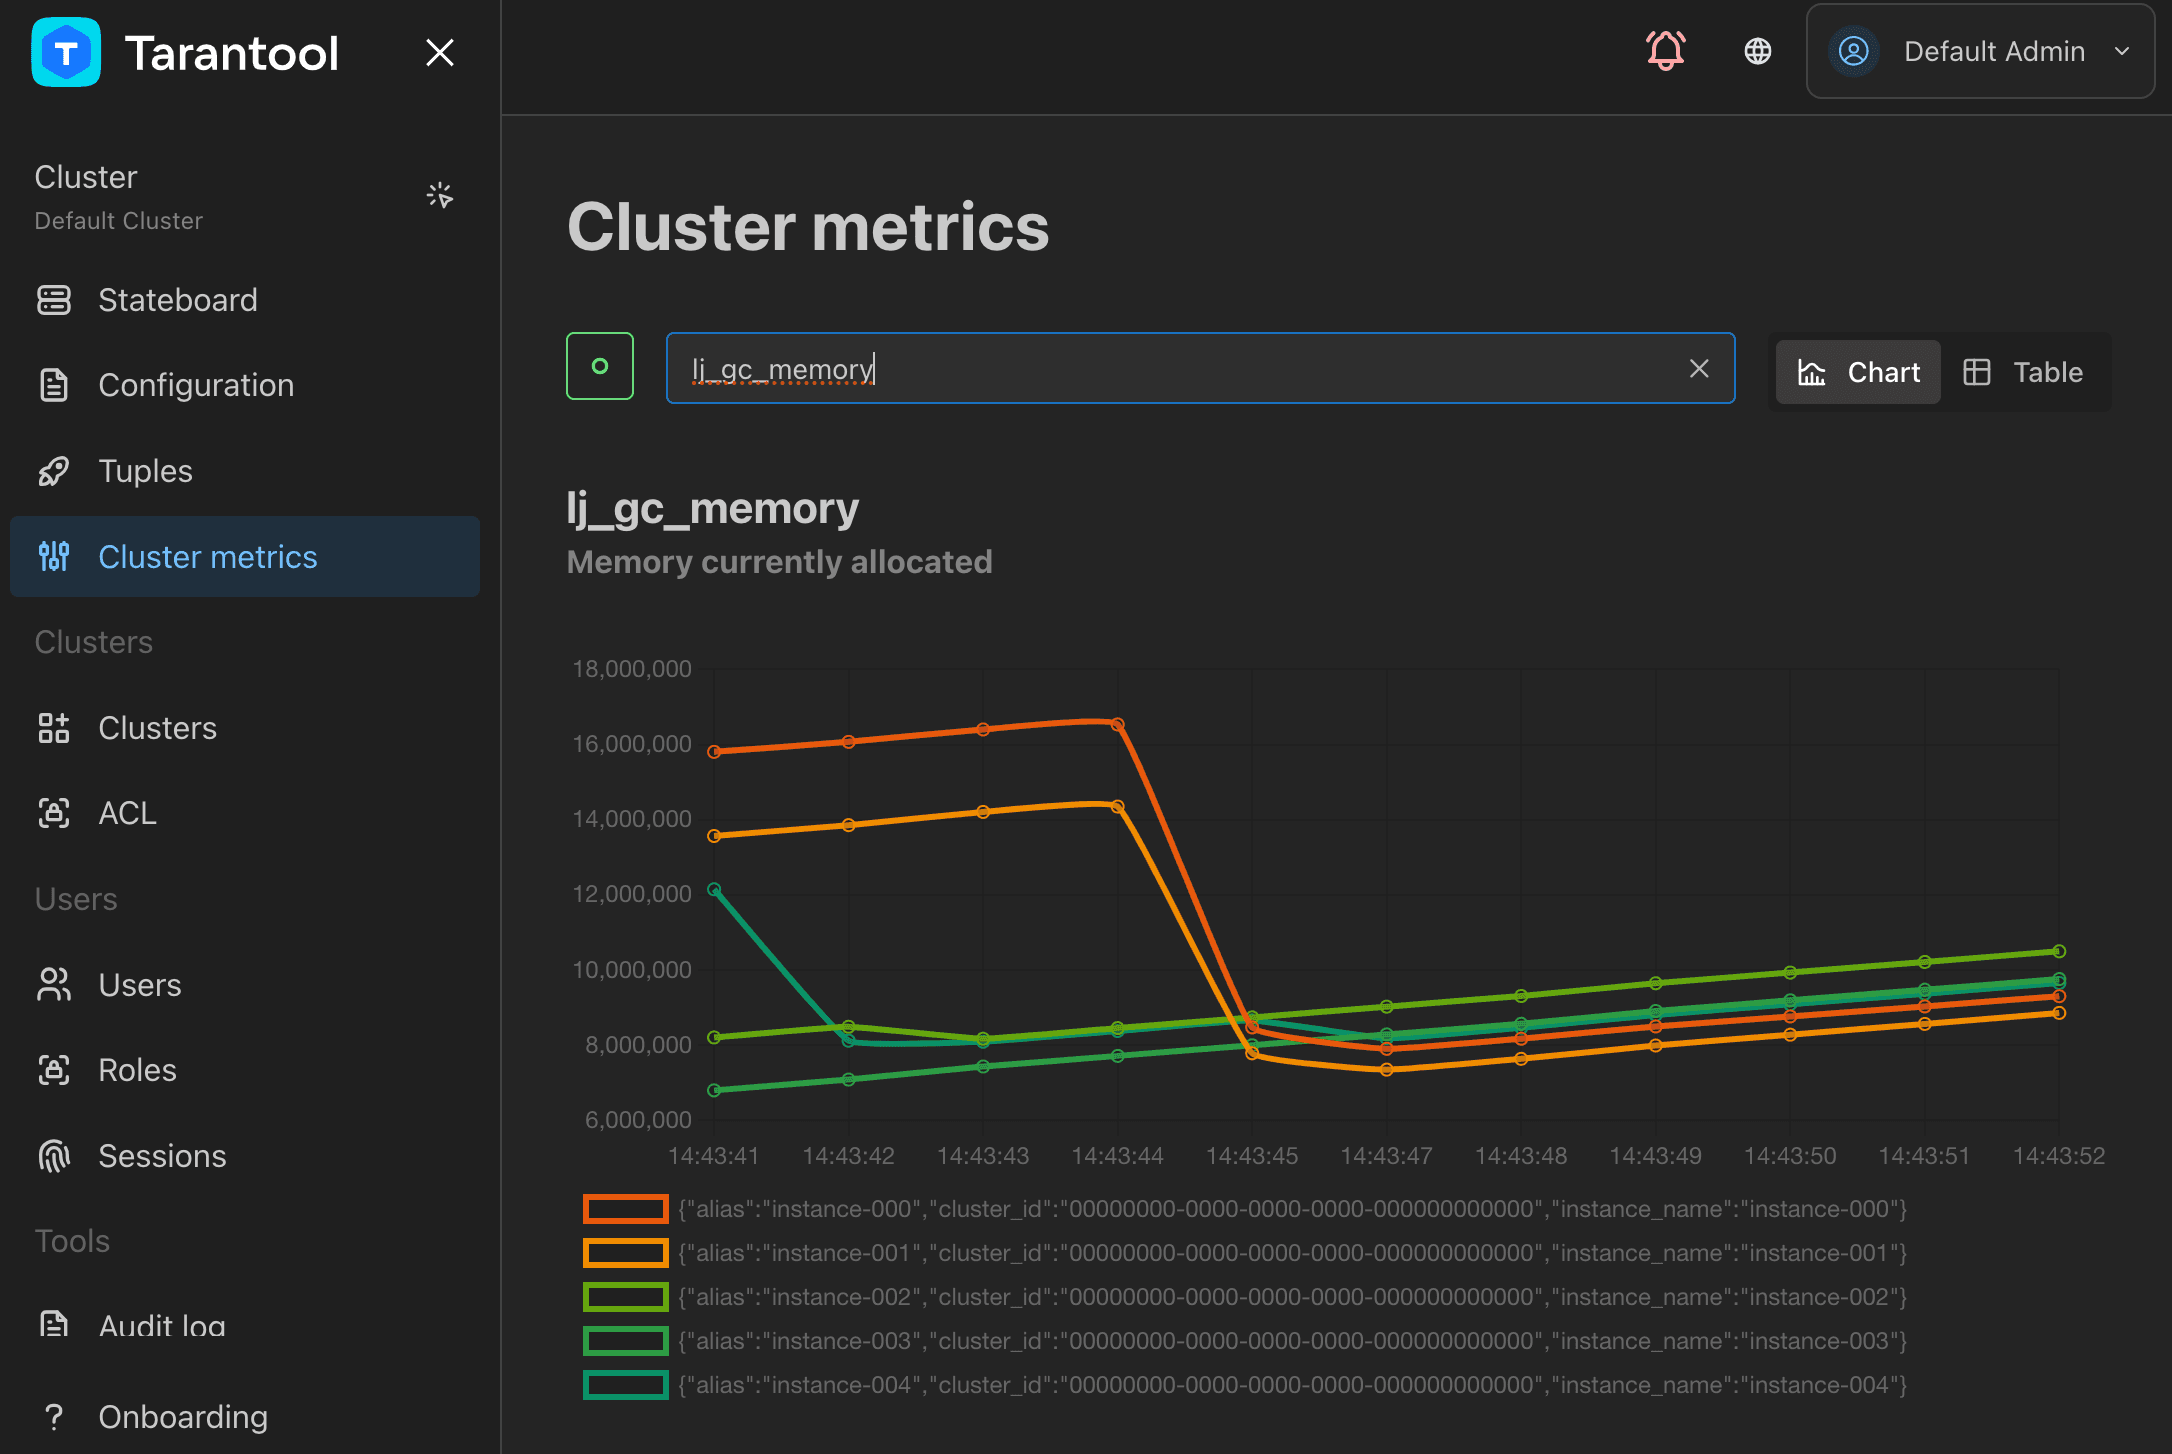This screenshot has height=1454, width=2172.
Task: Toggle instance-002 series color swatch
Action: pyautogui.click(x=626, y=1297)
